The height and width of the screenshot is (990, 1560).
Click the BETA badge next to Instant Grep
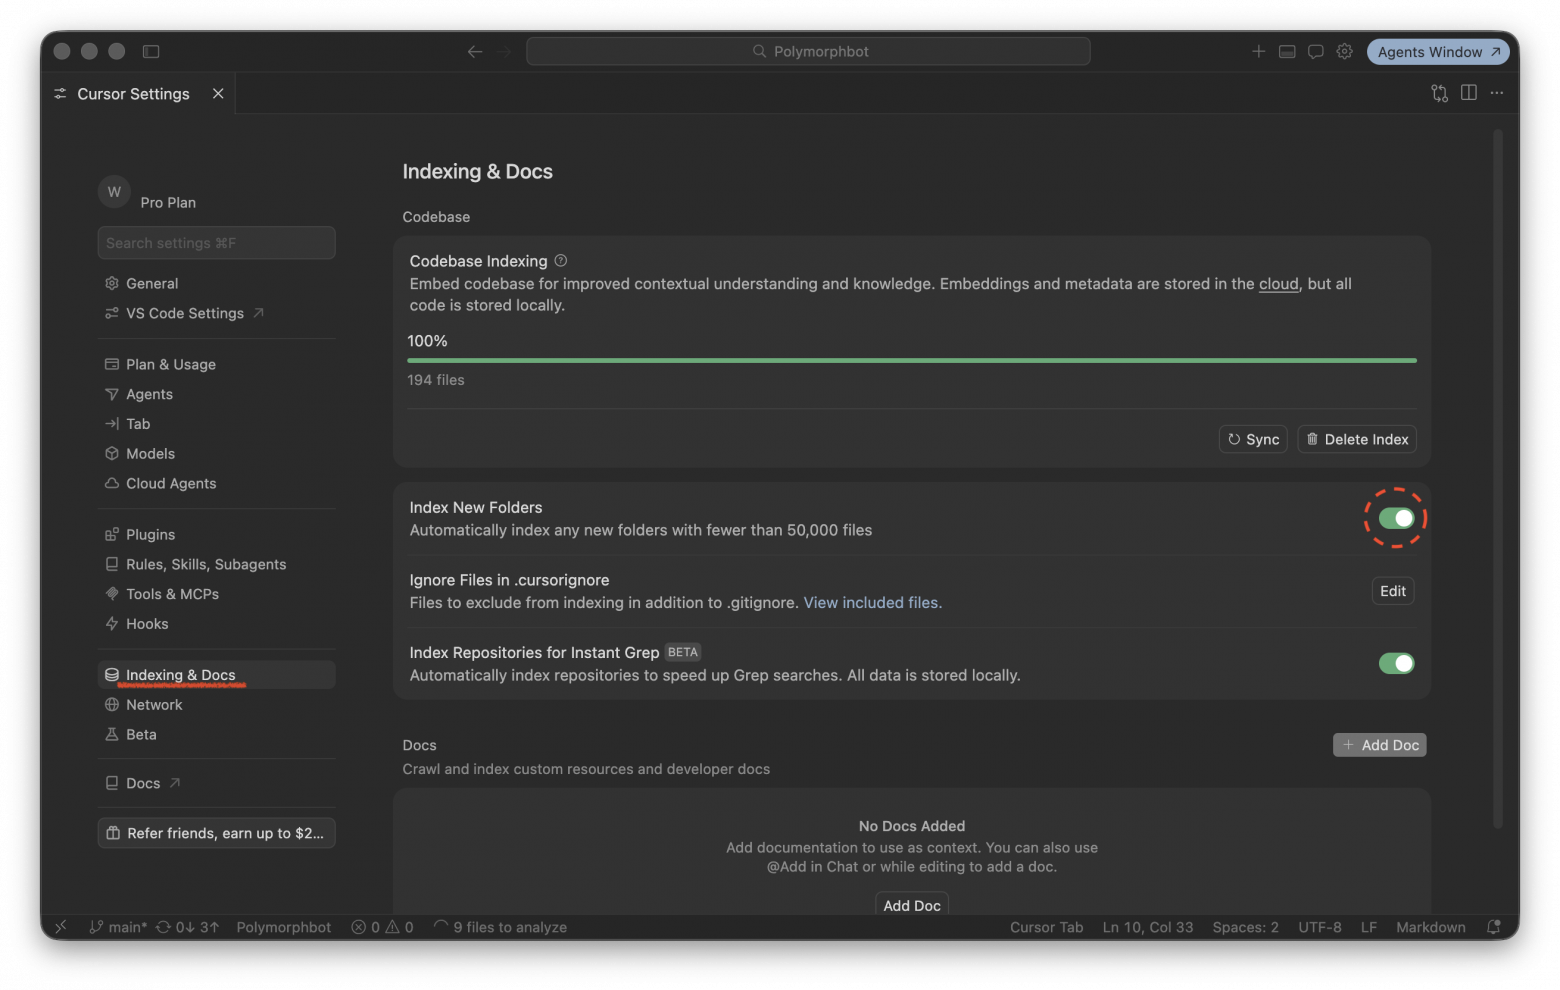click(x=683, y=652)
